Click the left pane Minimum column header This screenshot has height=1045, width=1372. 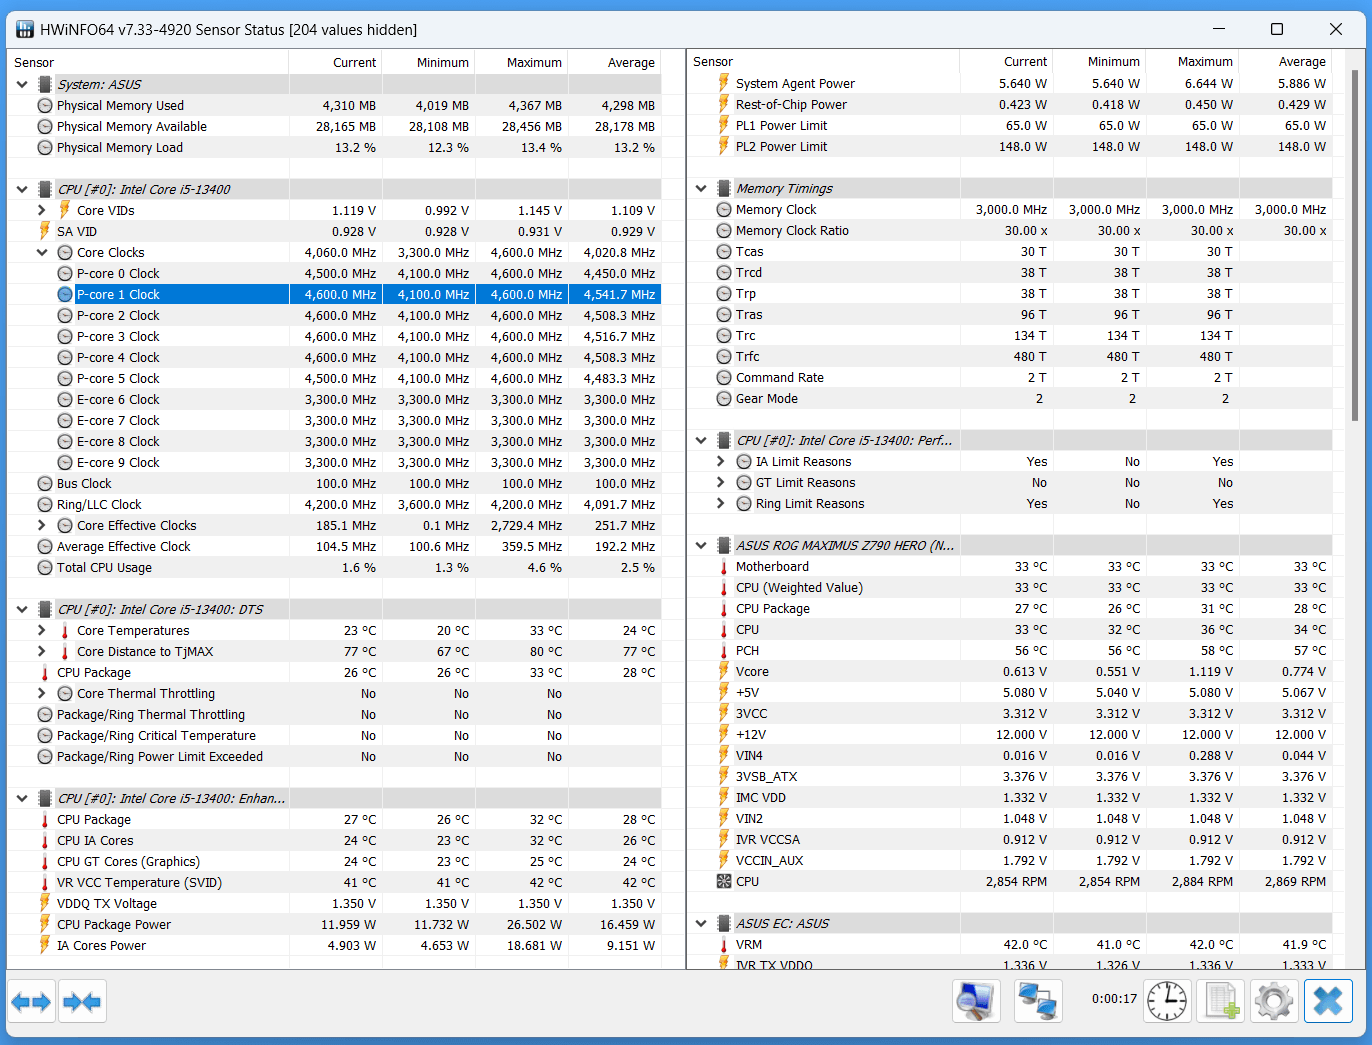pyautogui.click(x=428, y=62)
